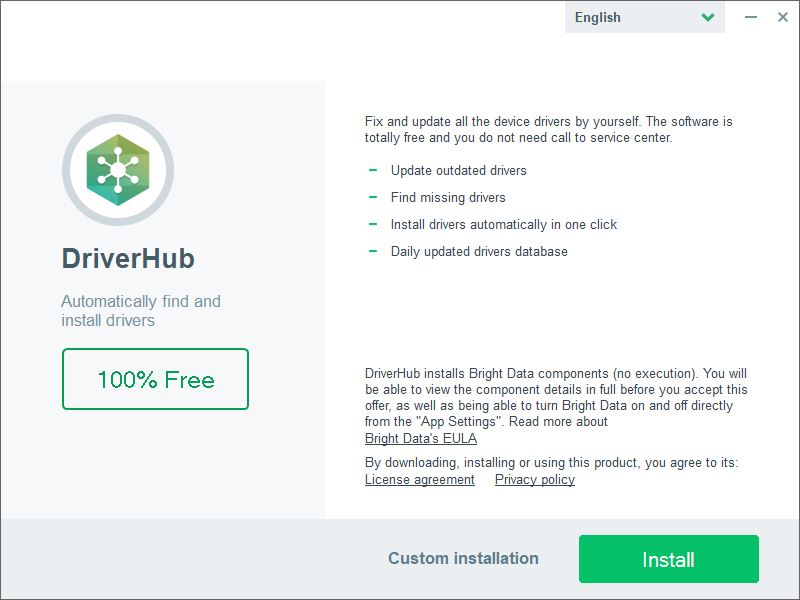
Task: Open the License agreement link
Action: [419, 480]
